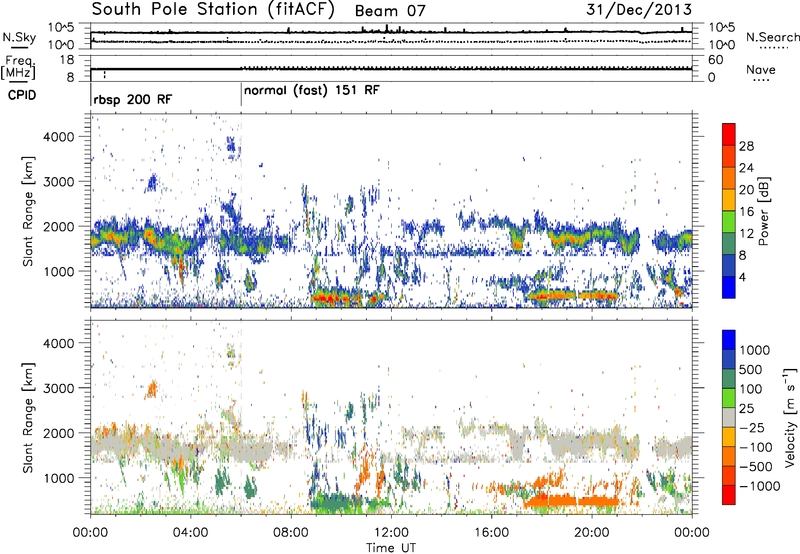Screen dimensions: 800x554
Task: Pick the red top segment of the Power colorbar
Action: coord(729,135)
